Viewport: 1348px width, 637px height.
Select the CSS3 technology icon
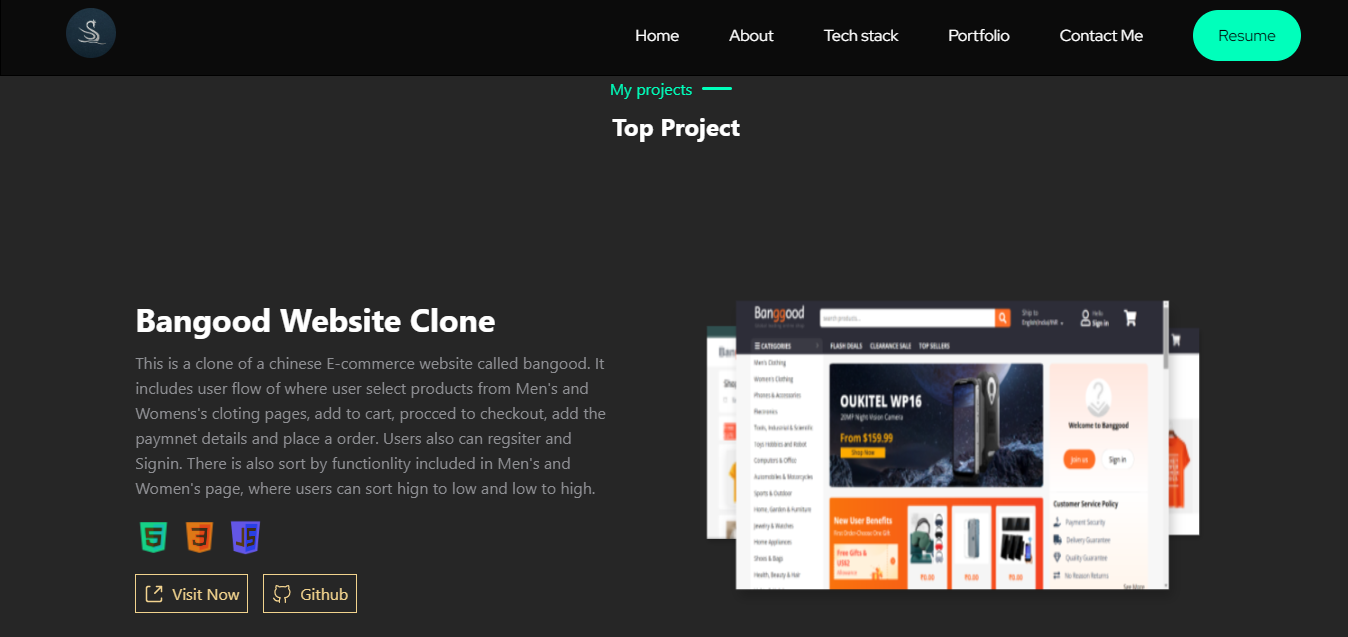(x=199, y=537)
